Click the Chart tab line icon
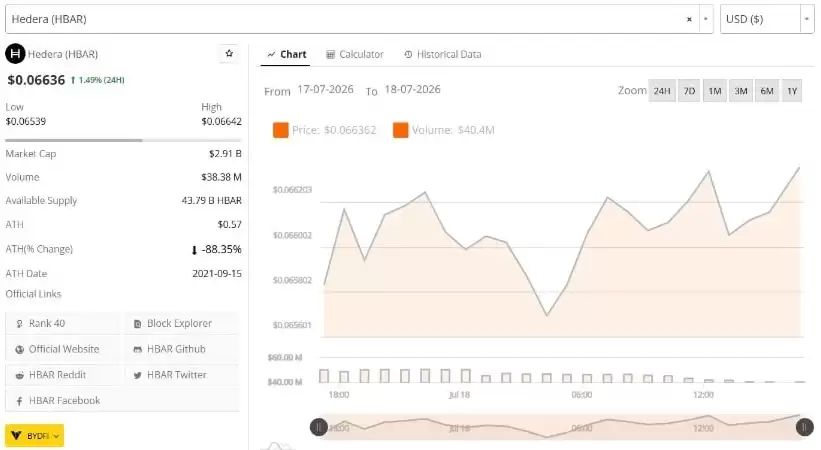821x450 pixels. (271, 54)
